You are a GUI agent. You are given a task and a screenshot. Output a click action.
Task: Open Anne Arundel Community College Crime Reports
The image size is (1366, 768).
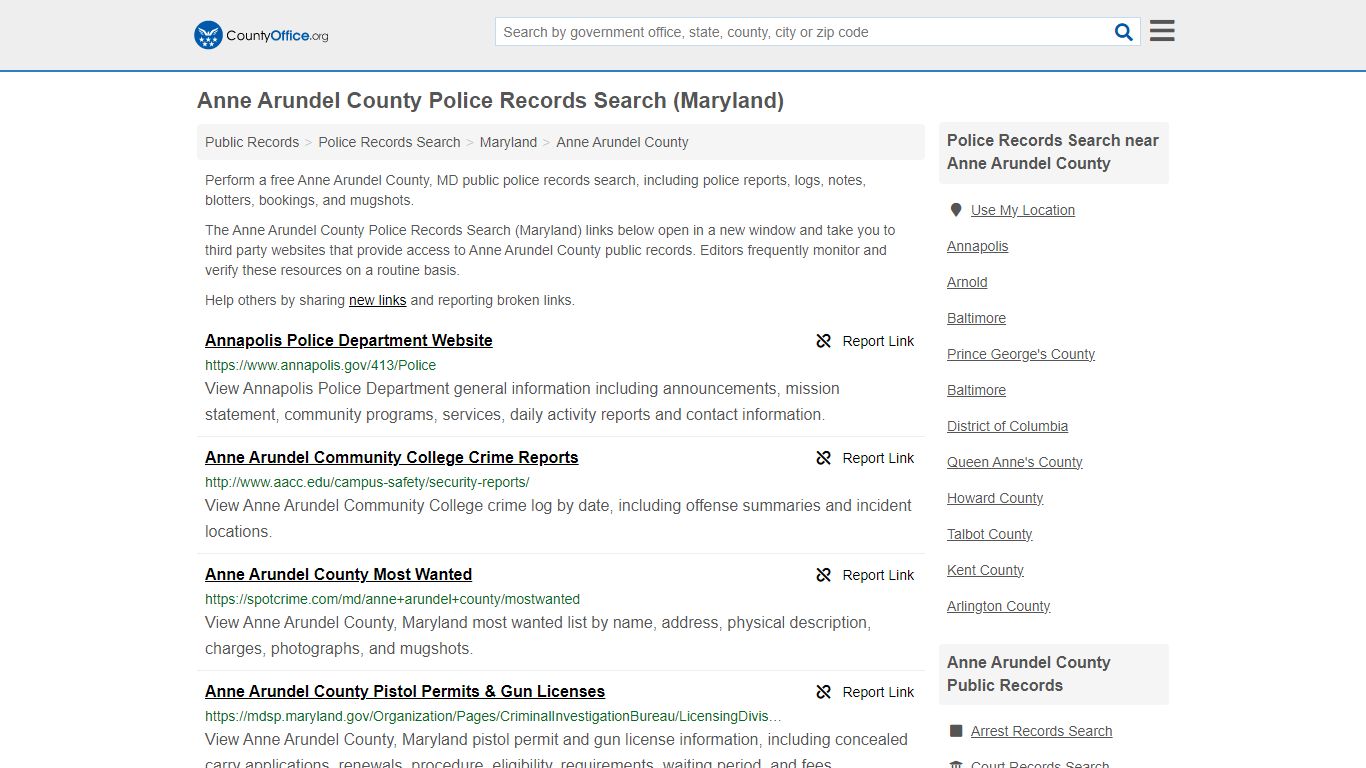(391, 457)
